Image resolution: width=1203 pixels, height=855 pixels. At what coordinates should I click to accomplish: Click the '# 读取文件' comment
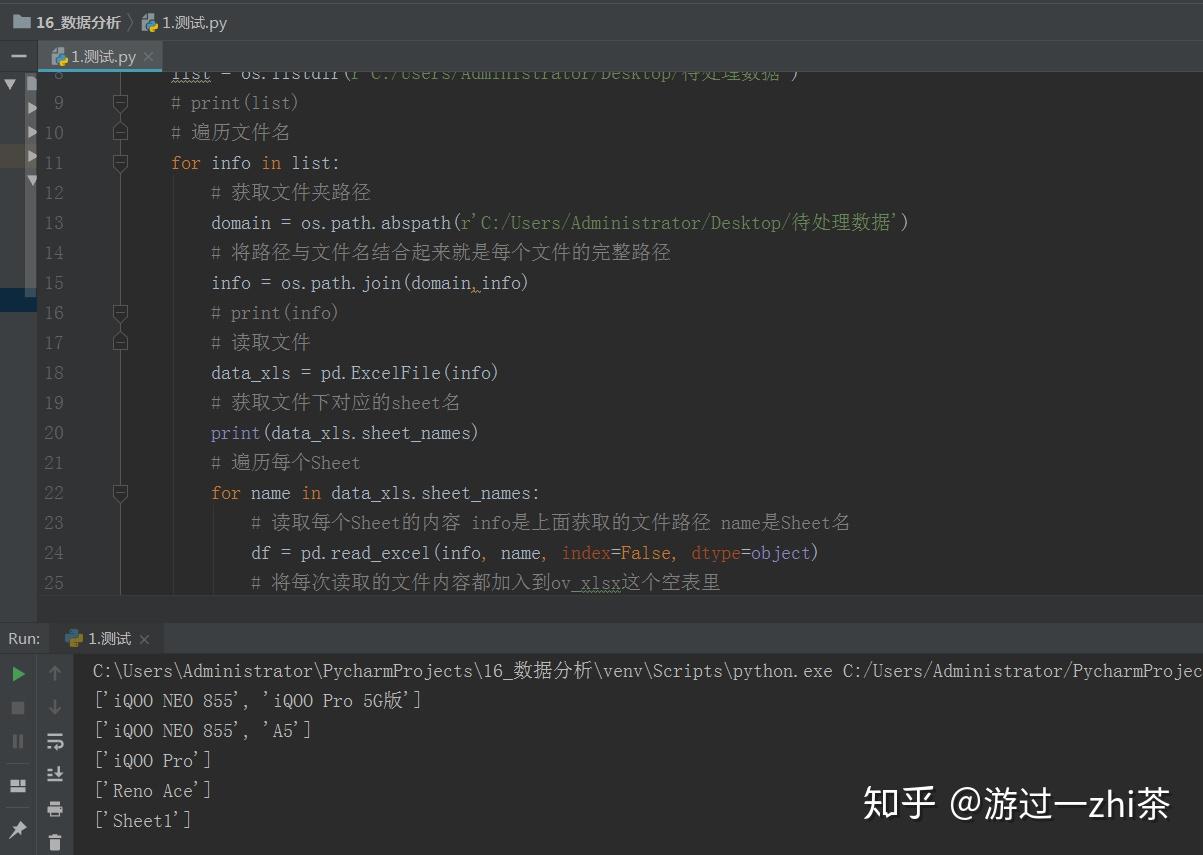261,342
